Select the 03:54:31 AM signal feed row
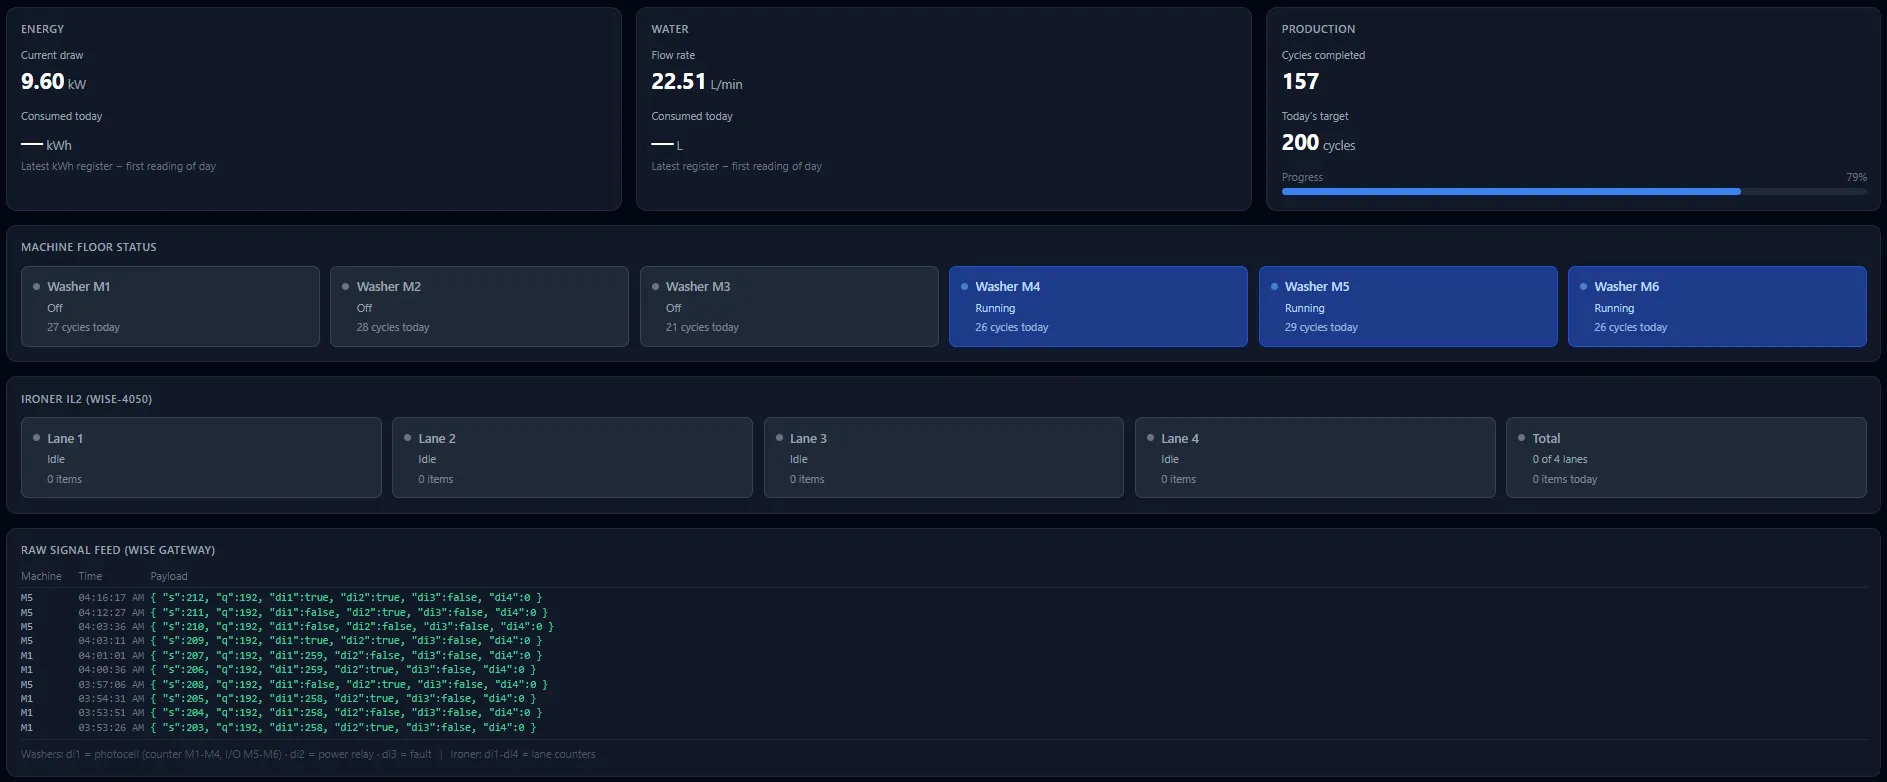The height and width of the screenshot is (782, 1887). click(x=943, y=699)
